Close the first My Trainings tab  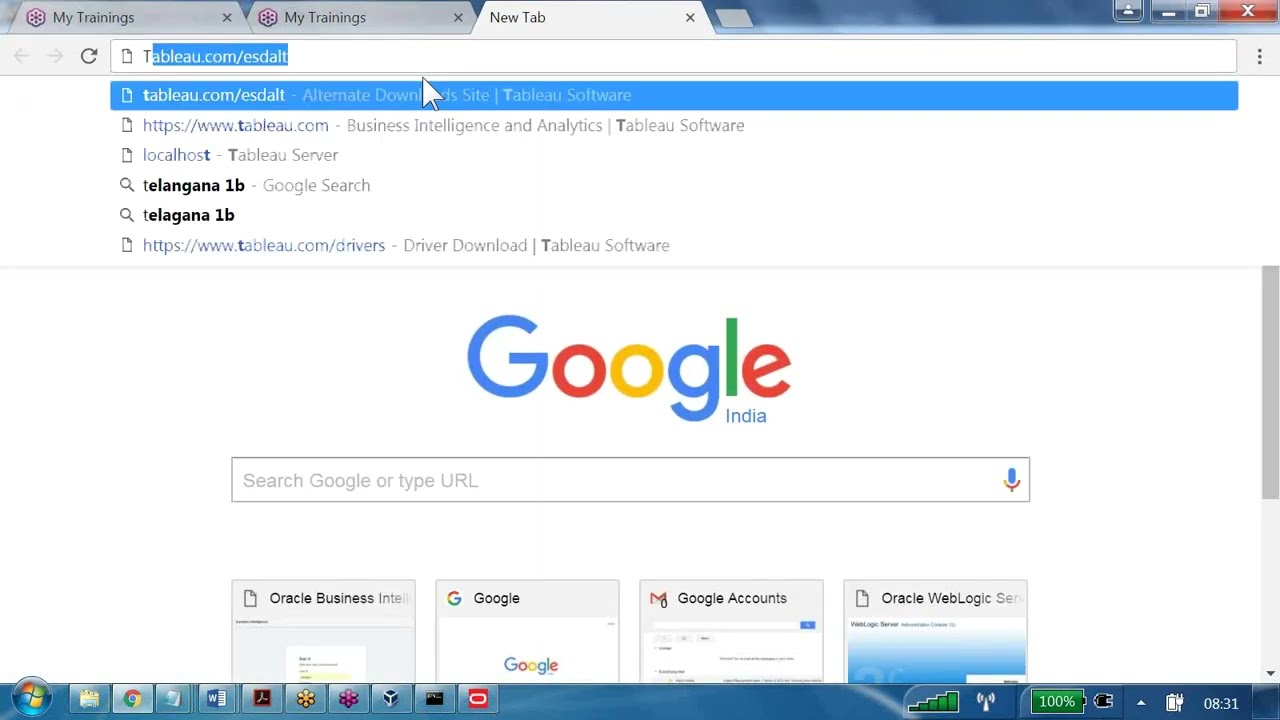(227, 17)
